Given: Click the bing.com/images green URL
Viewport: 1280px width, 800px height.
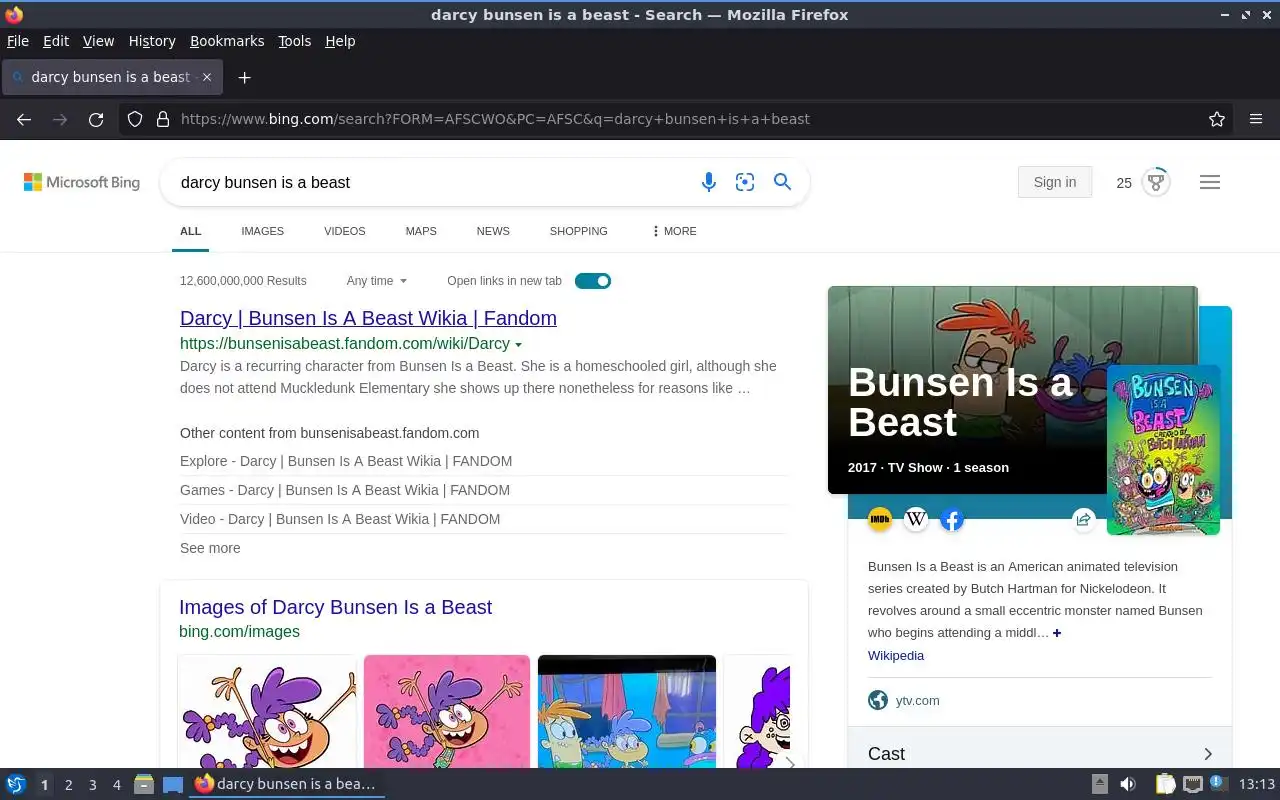Looking at the screenshot, I should point(239,631).
